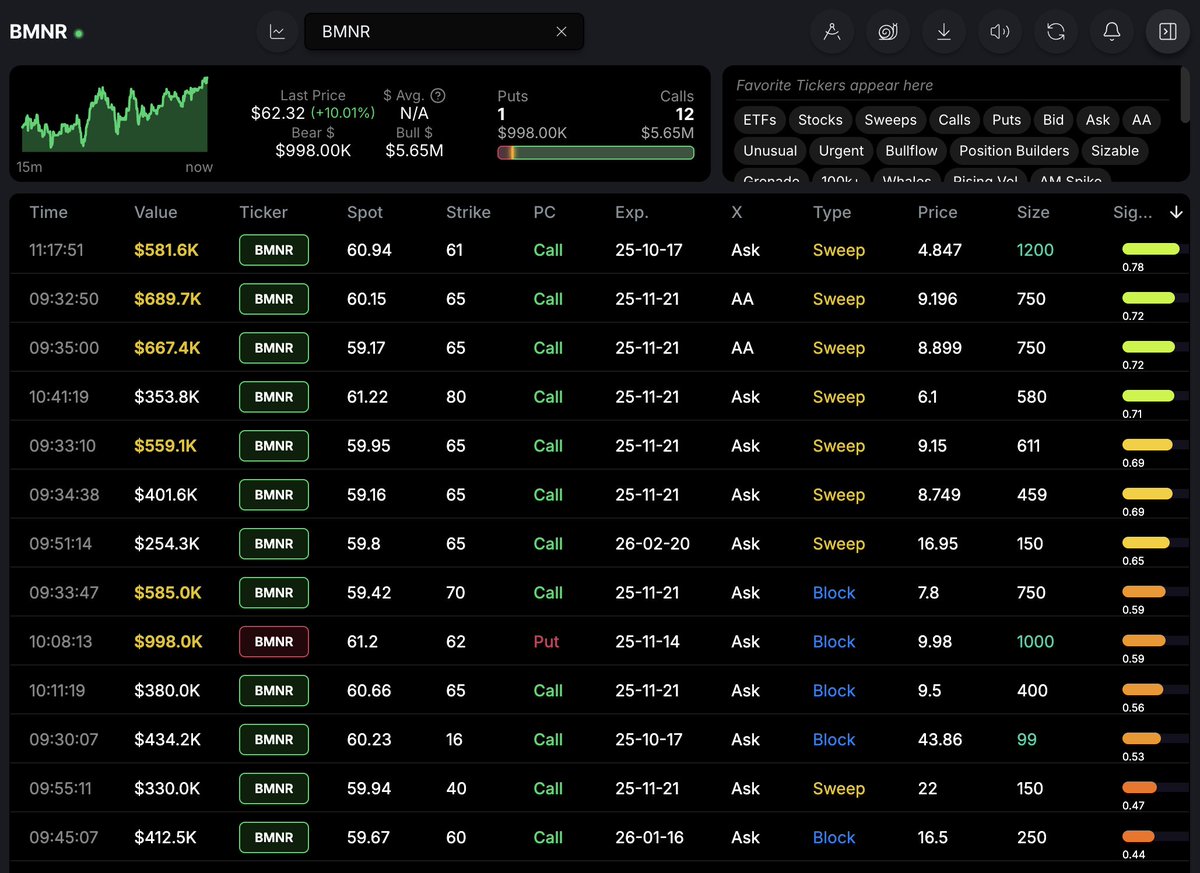Toggle the Stocks filter chip
1200x873 pixels.
point(820,120)
